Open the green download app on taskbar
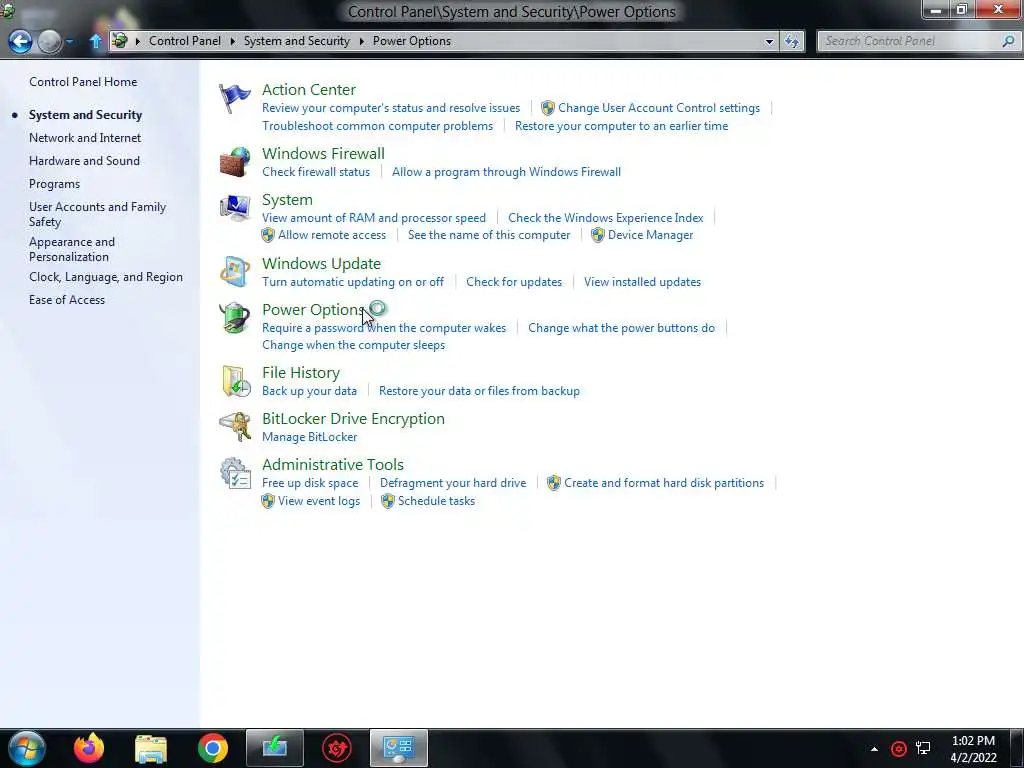Screen dimensions: 1024x768 coord(275,748)
